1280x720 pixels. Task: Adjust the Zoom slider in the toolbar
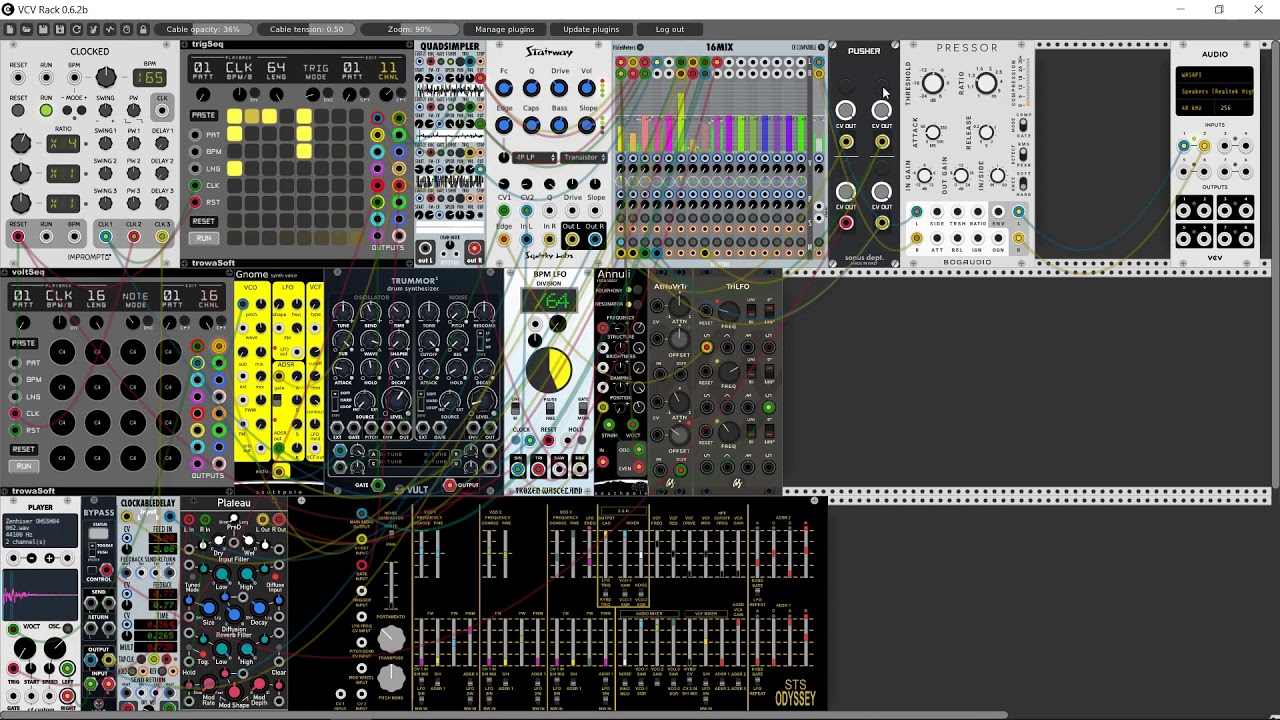point(410,29)
